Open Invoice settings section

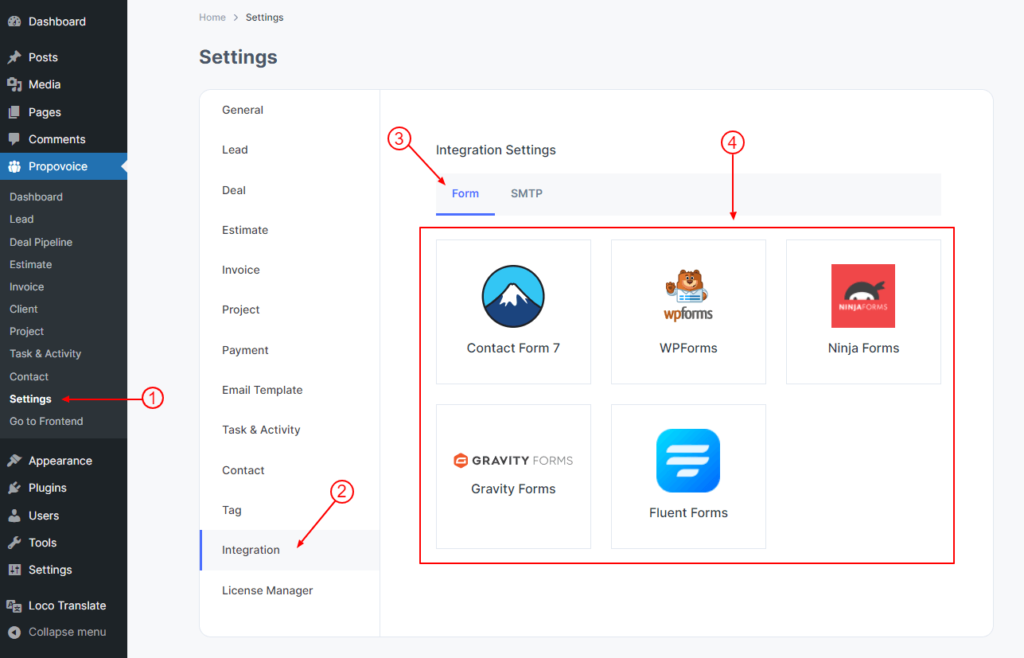tap(240, 270)
